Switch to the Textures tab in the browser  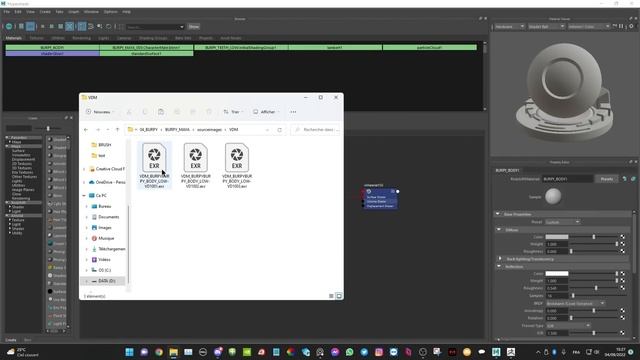pos(37,38)
